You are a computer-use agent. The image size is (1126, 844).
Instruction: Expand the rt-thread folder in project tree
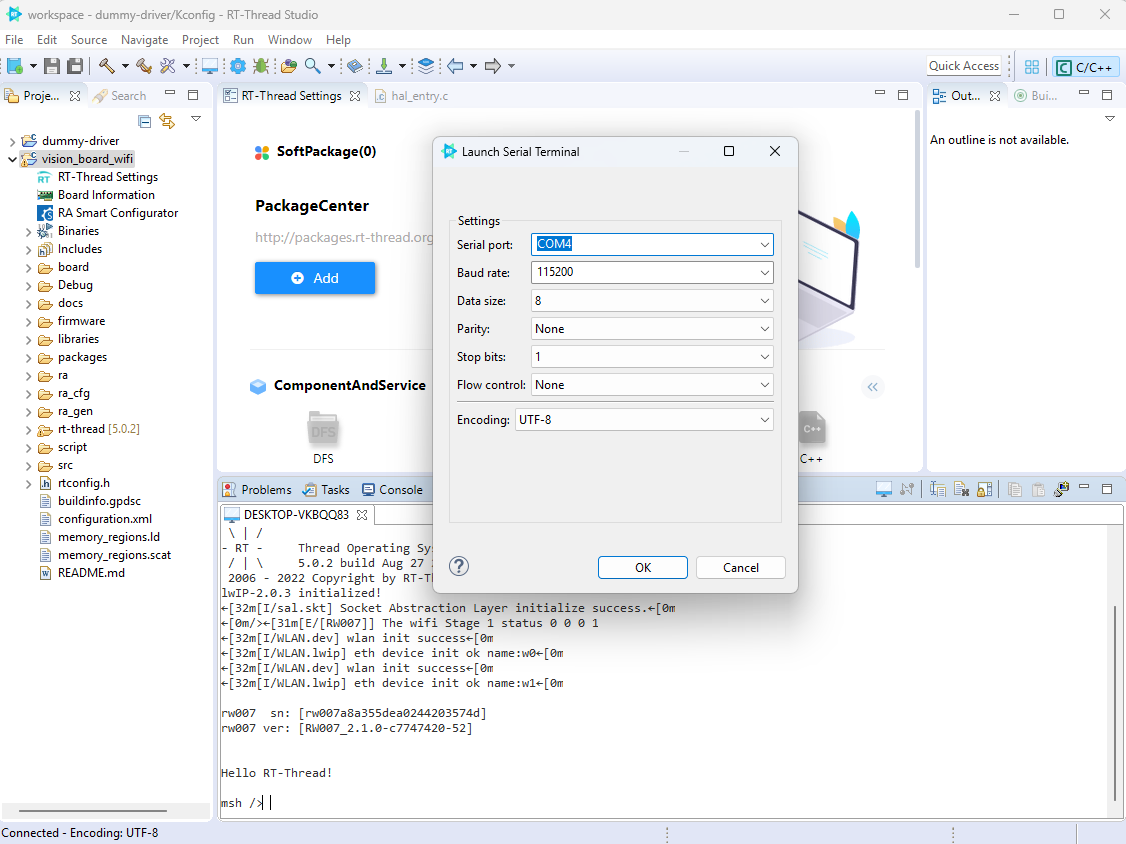[x=27, y=429]
